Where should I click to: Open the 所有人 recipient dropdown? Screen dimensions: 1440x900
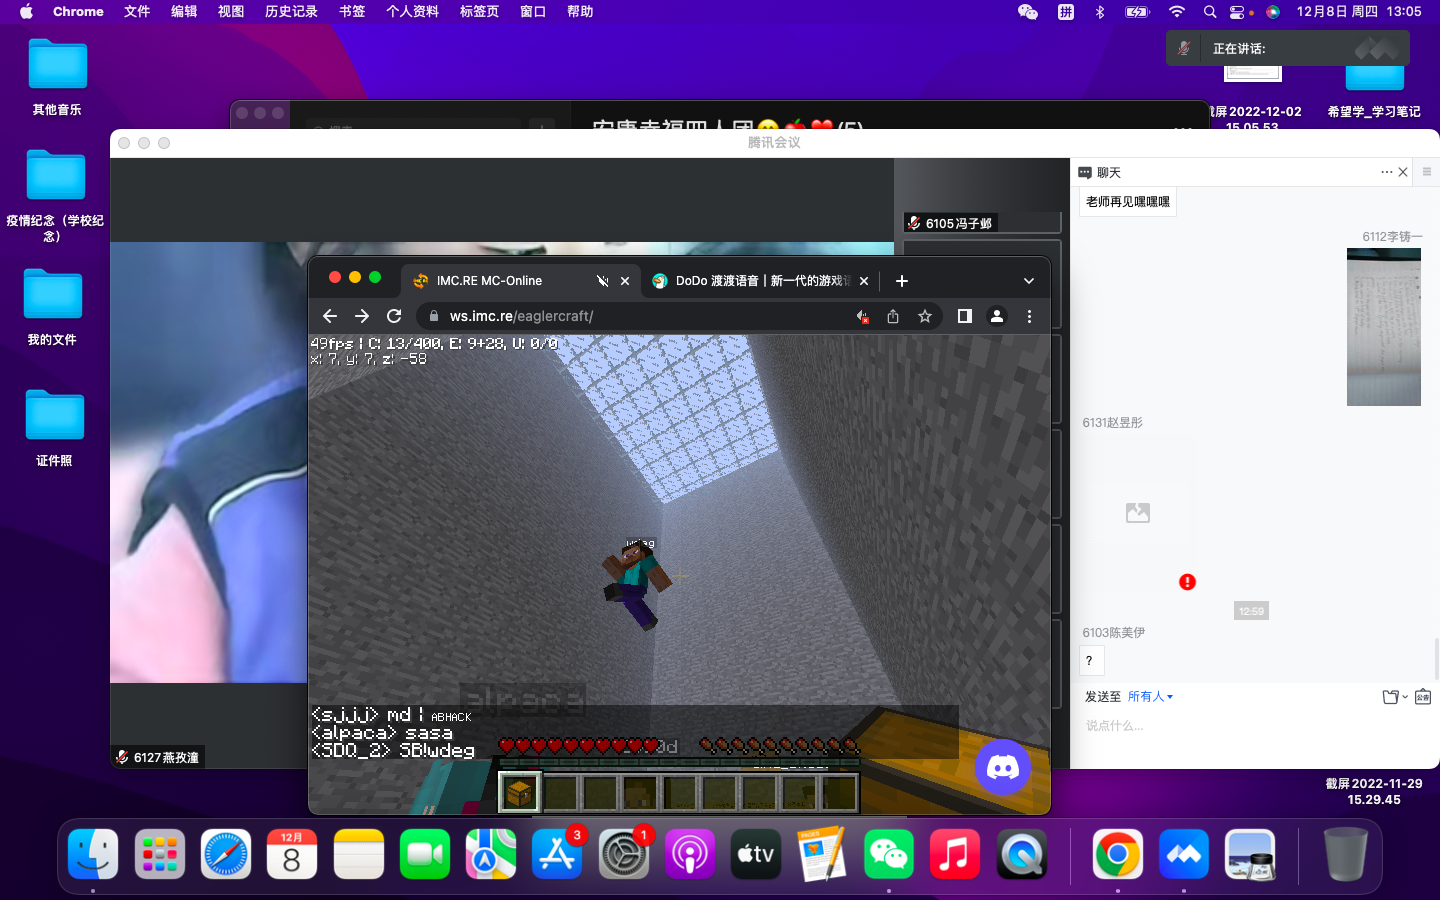[1150, 696]
